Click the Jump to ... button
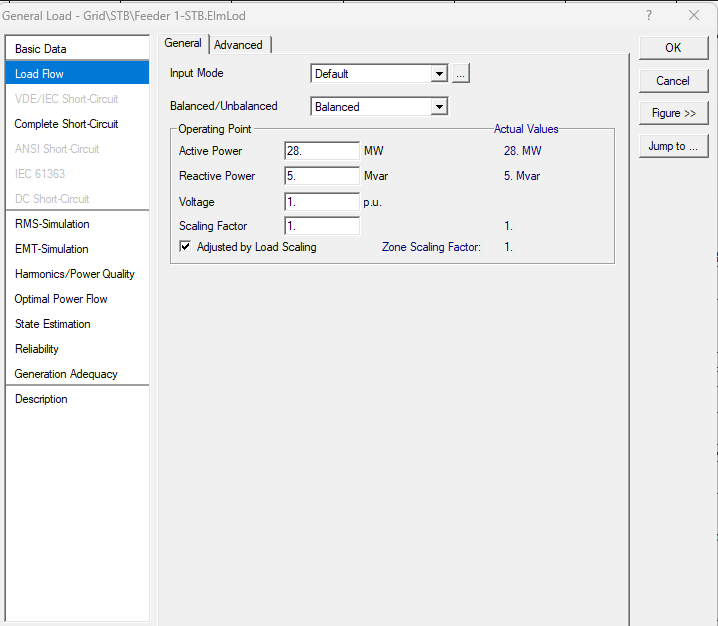Image resolution: width=718 pixels, height=626 pixels. pos(673,146)
